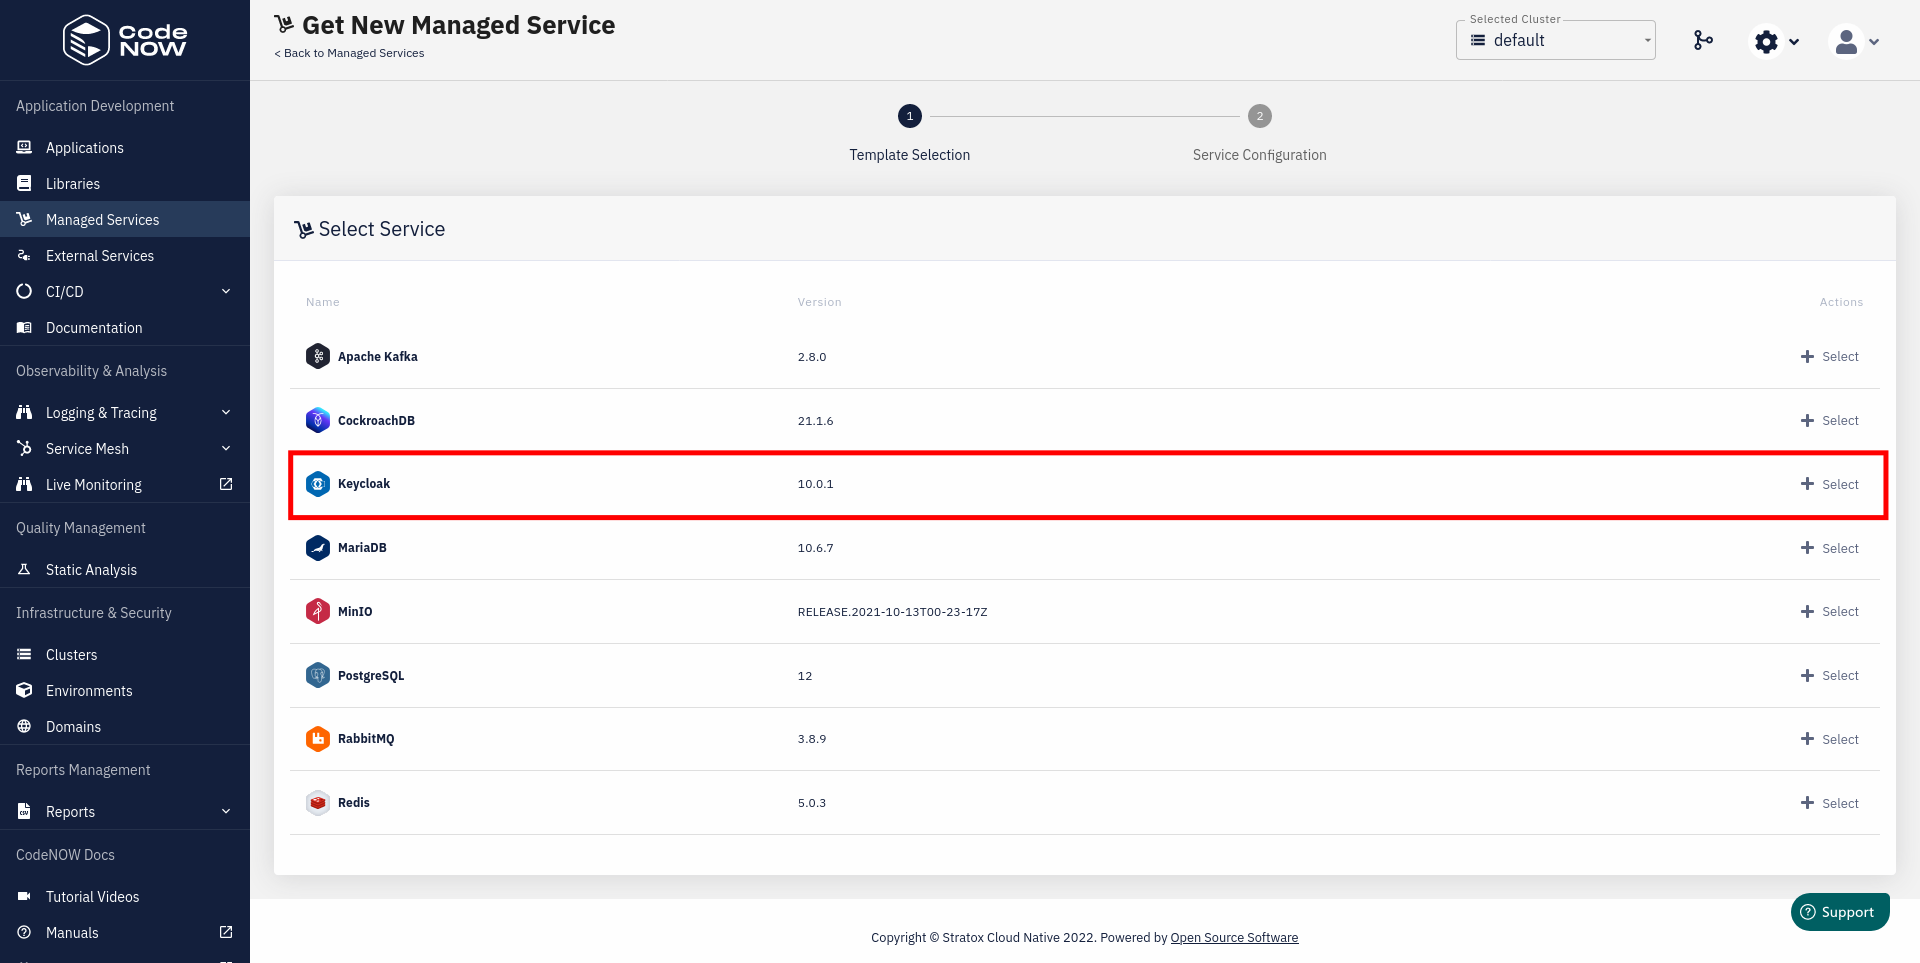Click the CI/CD circle icon
Viewport: 1920px width, 963px height.
[24, 292]
